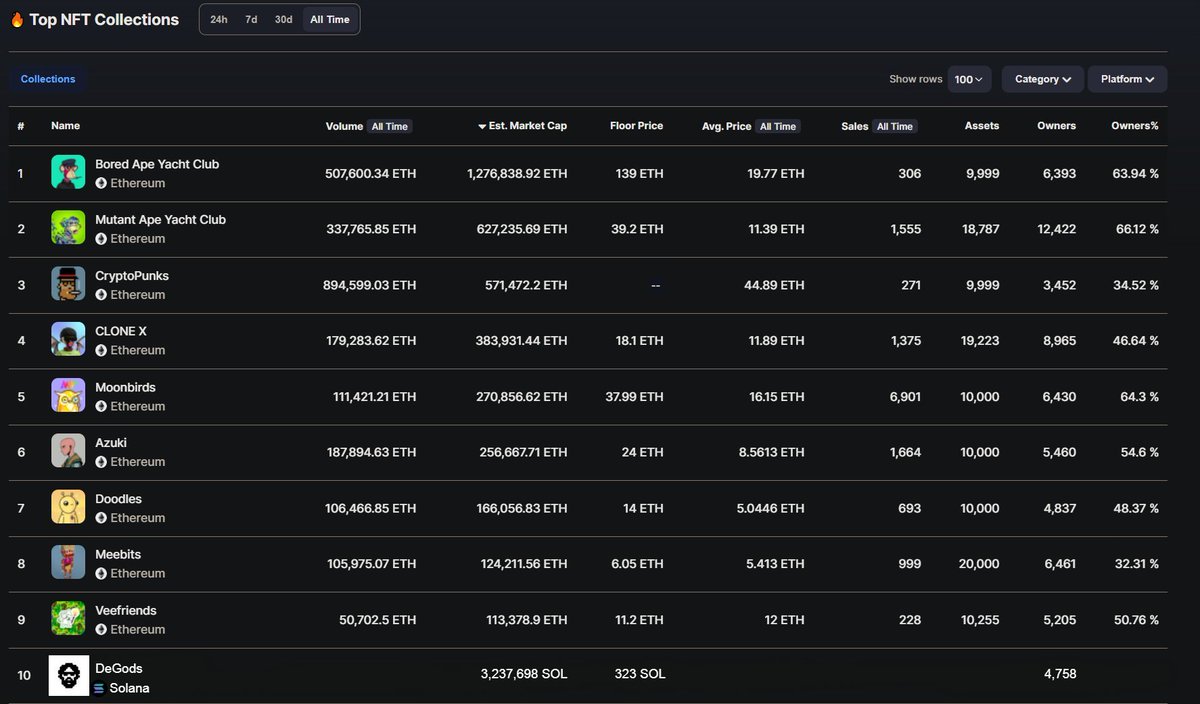Open All Time selector next to Sales
Screen dimensions: 1200x704
895,127
